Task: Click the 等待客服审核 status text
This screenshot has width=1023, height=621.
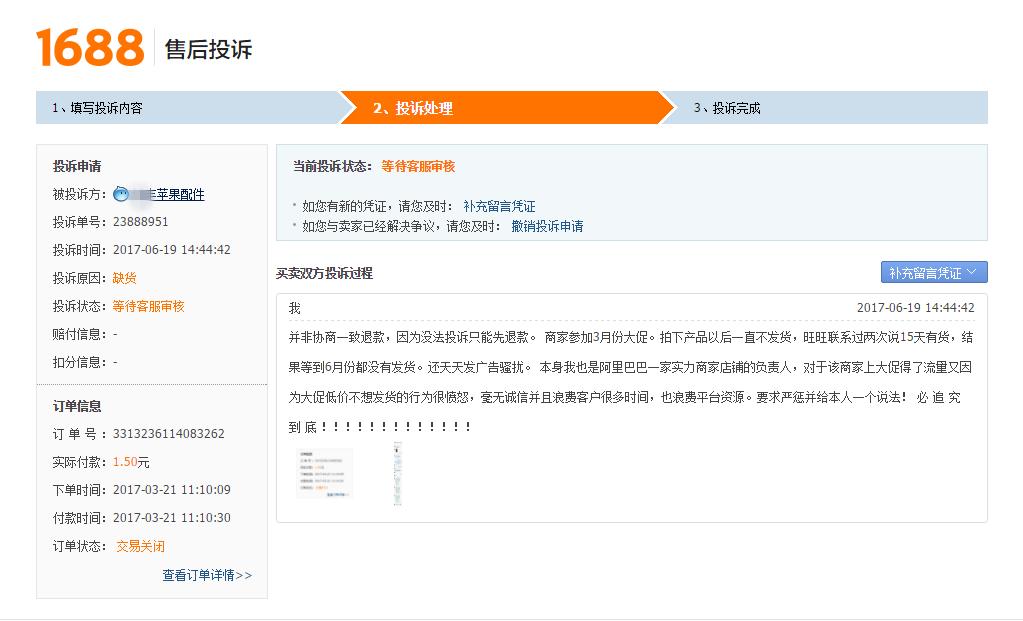Action: [417, 166]
